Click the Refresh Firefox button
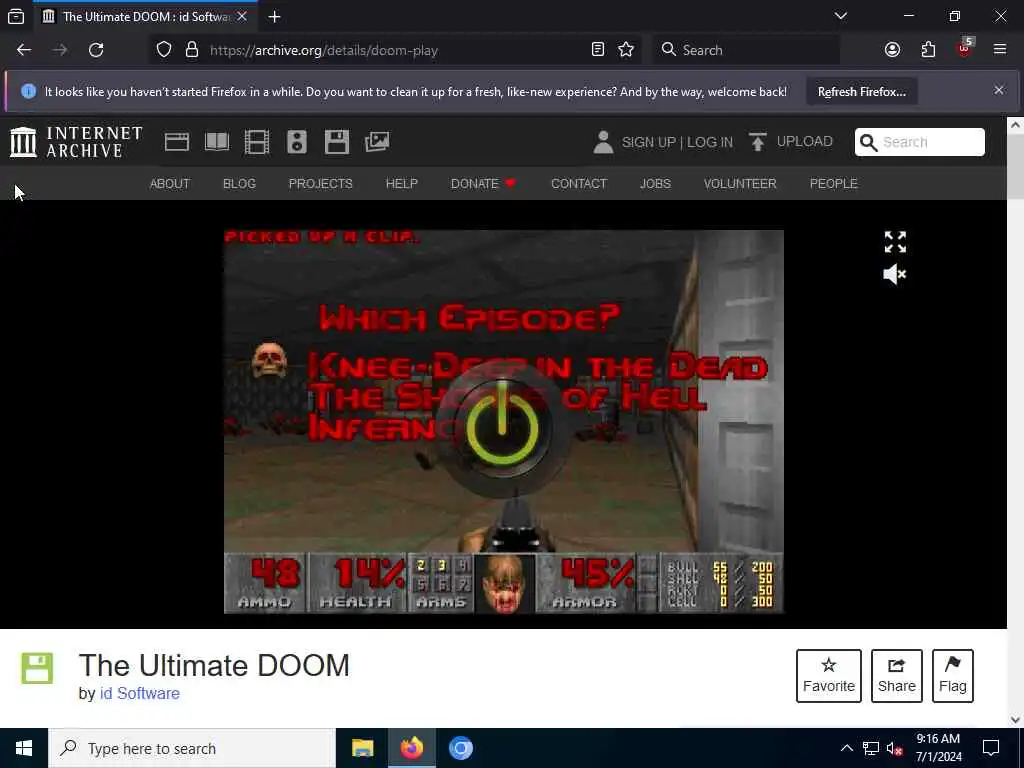The height and width of the screenshot is (768, 1024). (862, 91)
